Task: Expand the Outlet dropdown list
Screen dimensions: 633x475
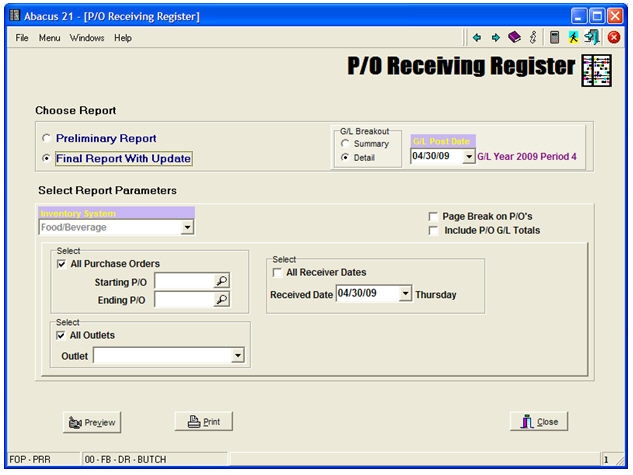Action: pos(237,354)
